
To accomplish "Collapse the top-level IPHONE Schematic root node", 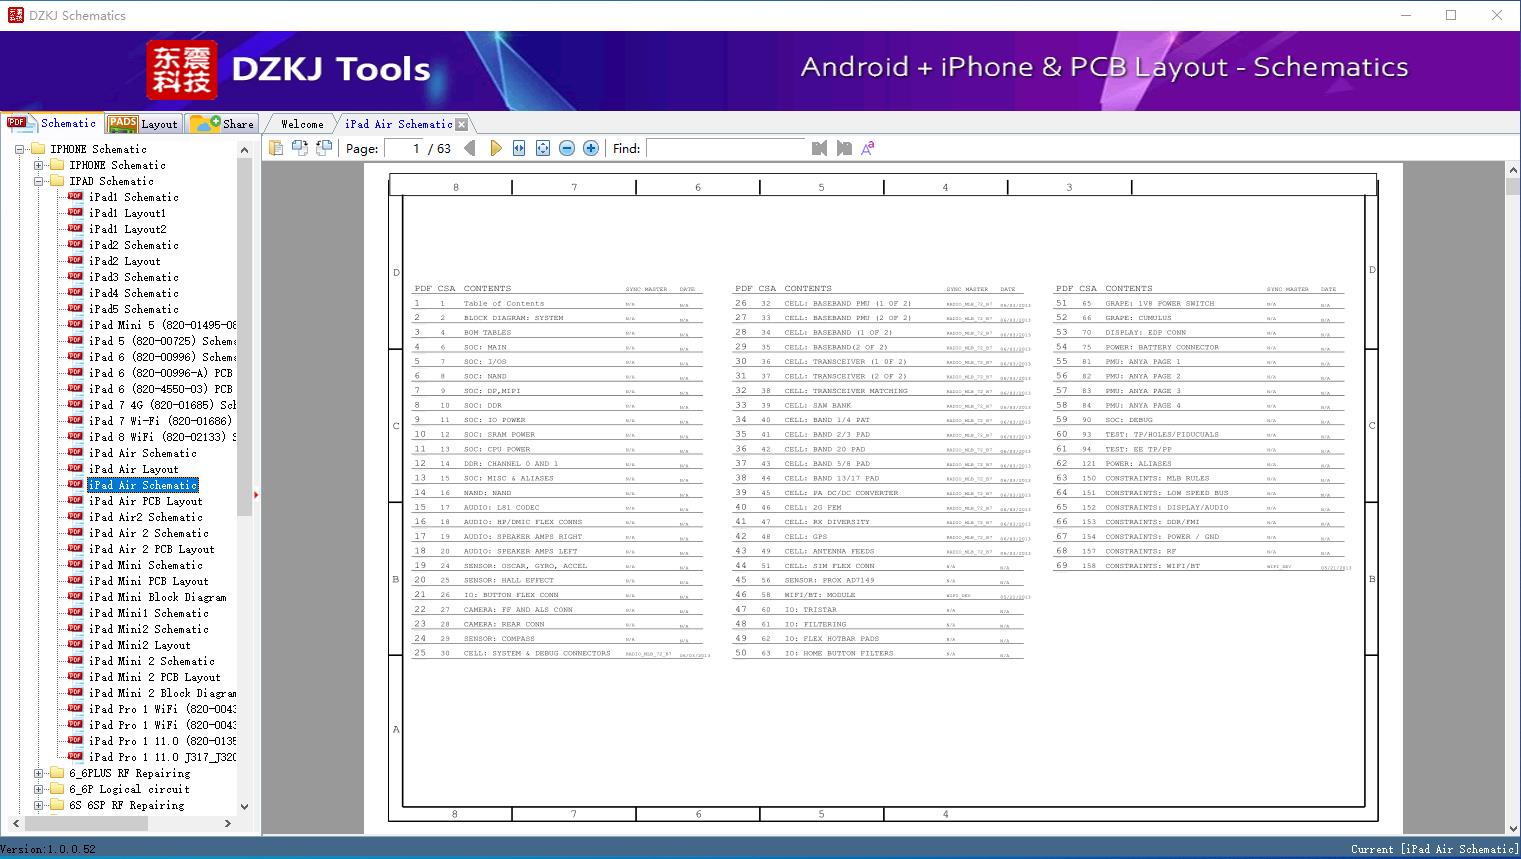I will point(19,149).
